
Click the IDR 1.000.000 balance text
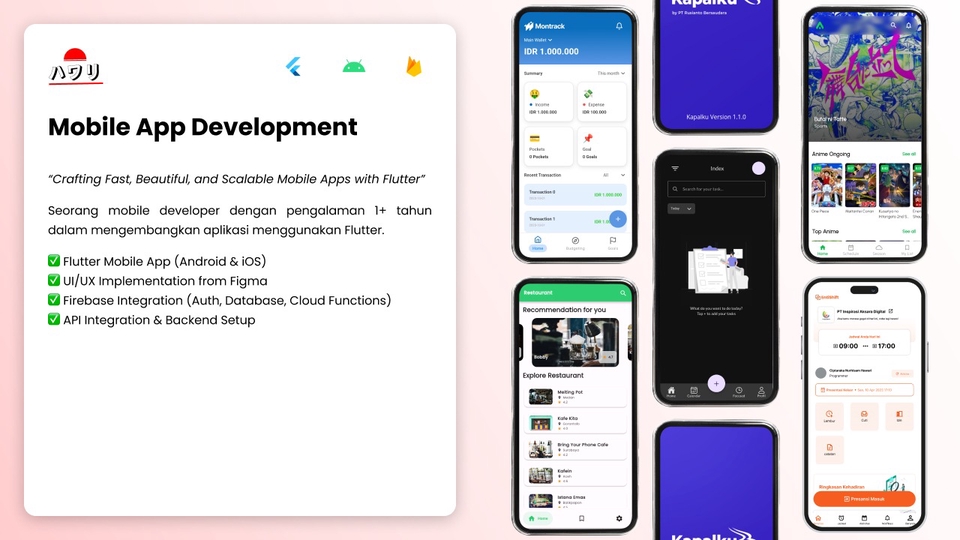[x=551, y=51]
